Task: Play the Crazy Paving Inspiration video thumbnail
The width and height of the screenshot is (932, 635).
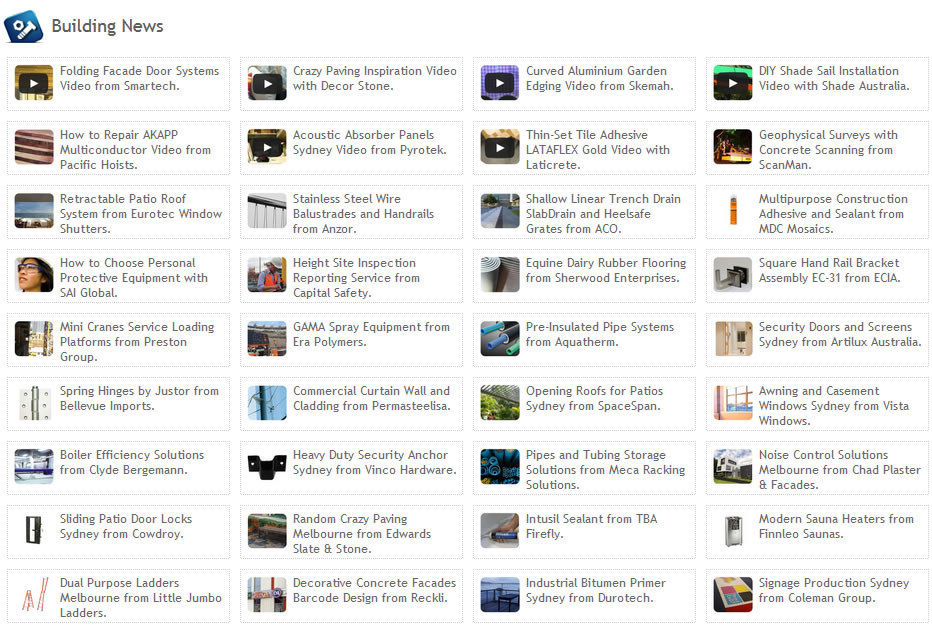Action: coord(267,83)
